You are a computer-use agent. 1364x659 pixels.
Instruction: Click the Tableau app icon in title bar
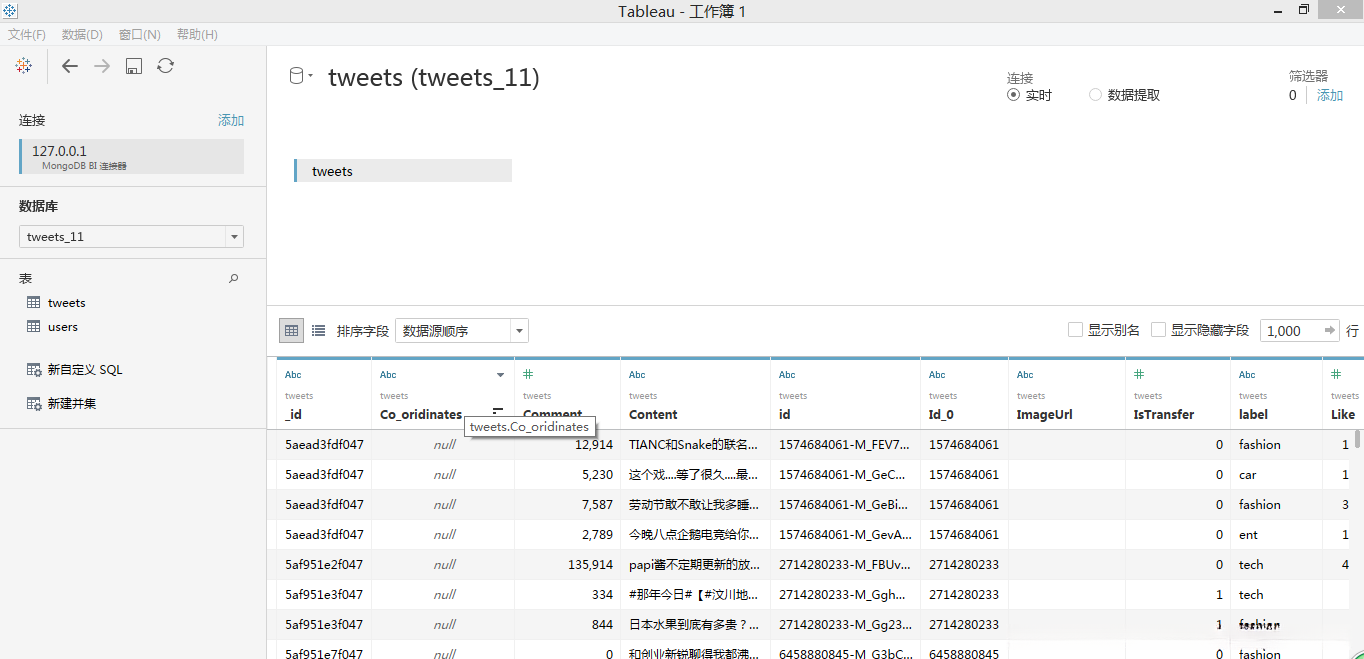[9, 10]
